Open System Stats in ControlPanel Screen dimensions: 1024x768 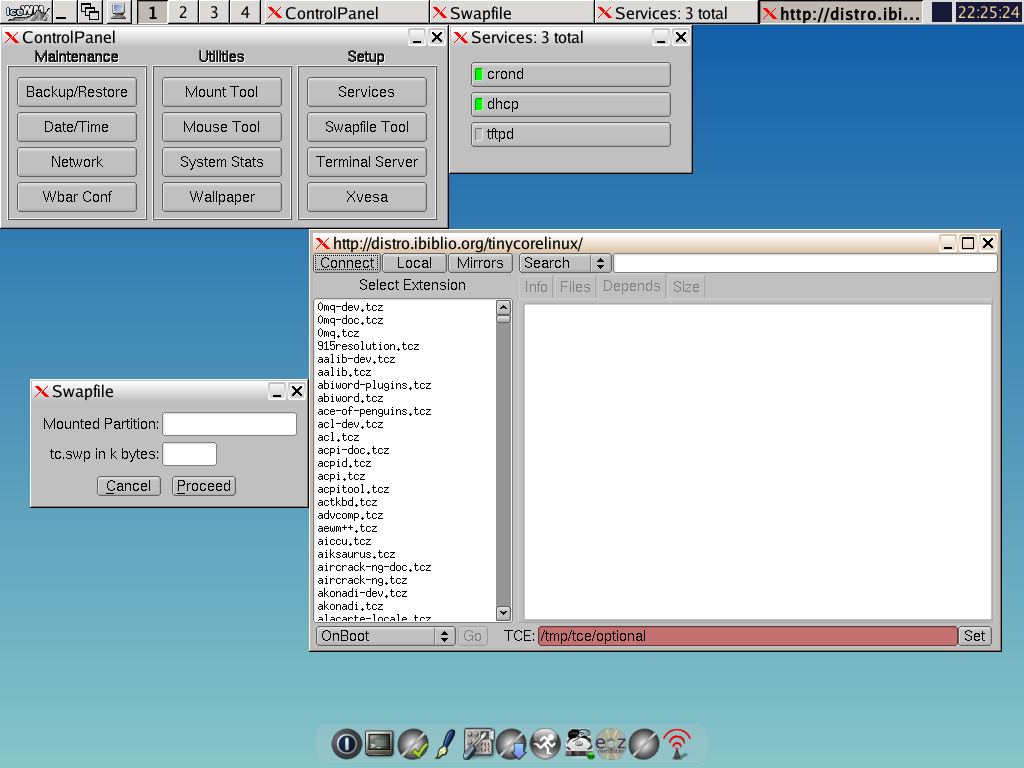click(x=222, y=162)
